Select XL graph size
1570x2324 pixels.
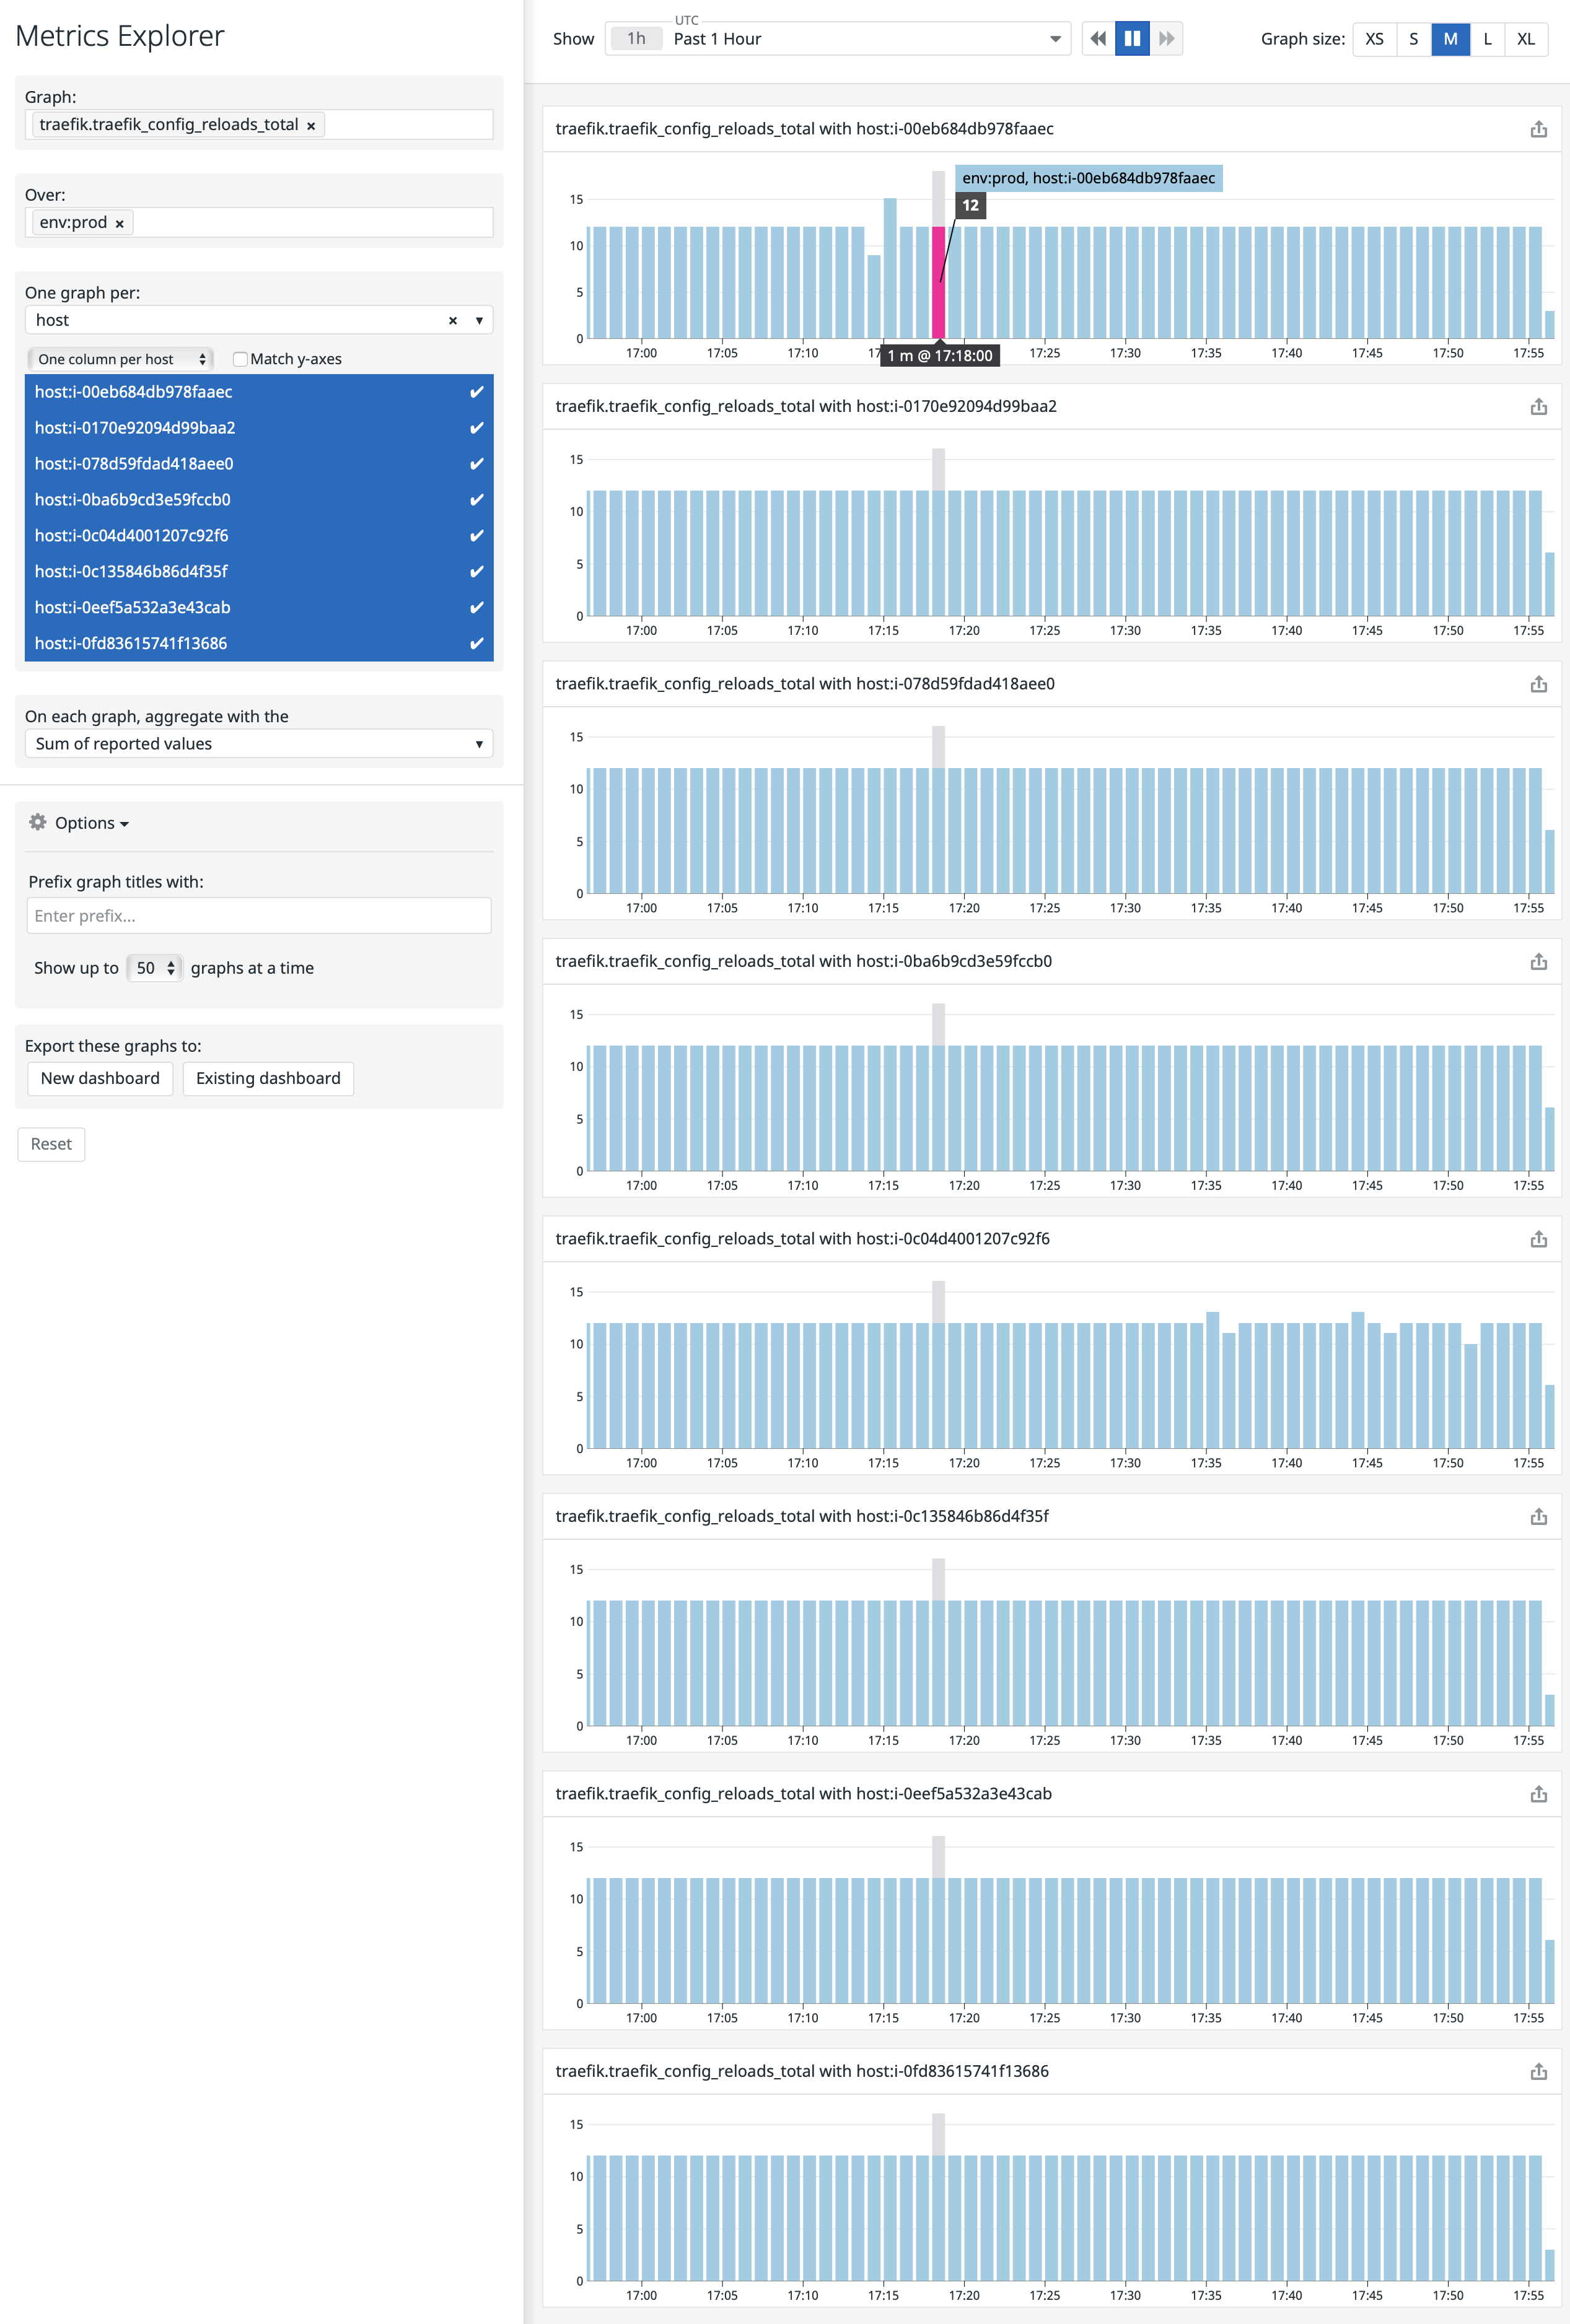1525,39
